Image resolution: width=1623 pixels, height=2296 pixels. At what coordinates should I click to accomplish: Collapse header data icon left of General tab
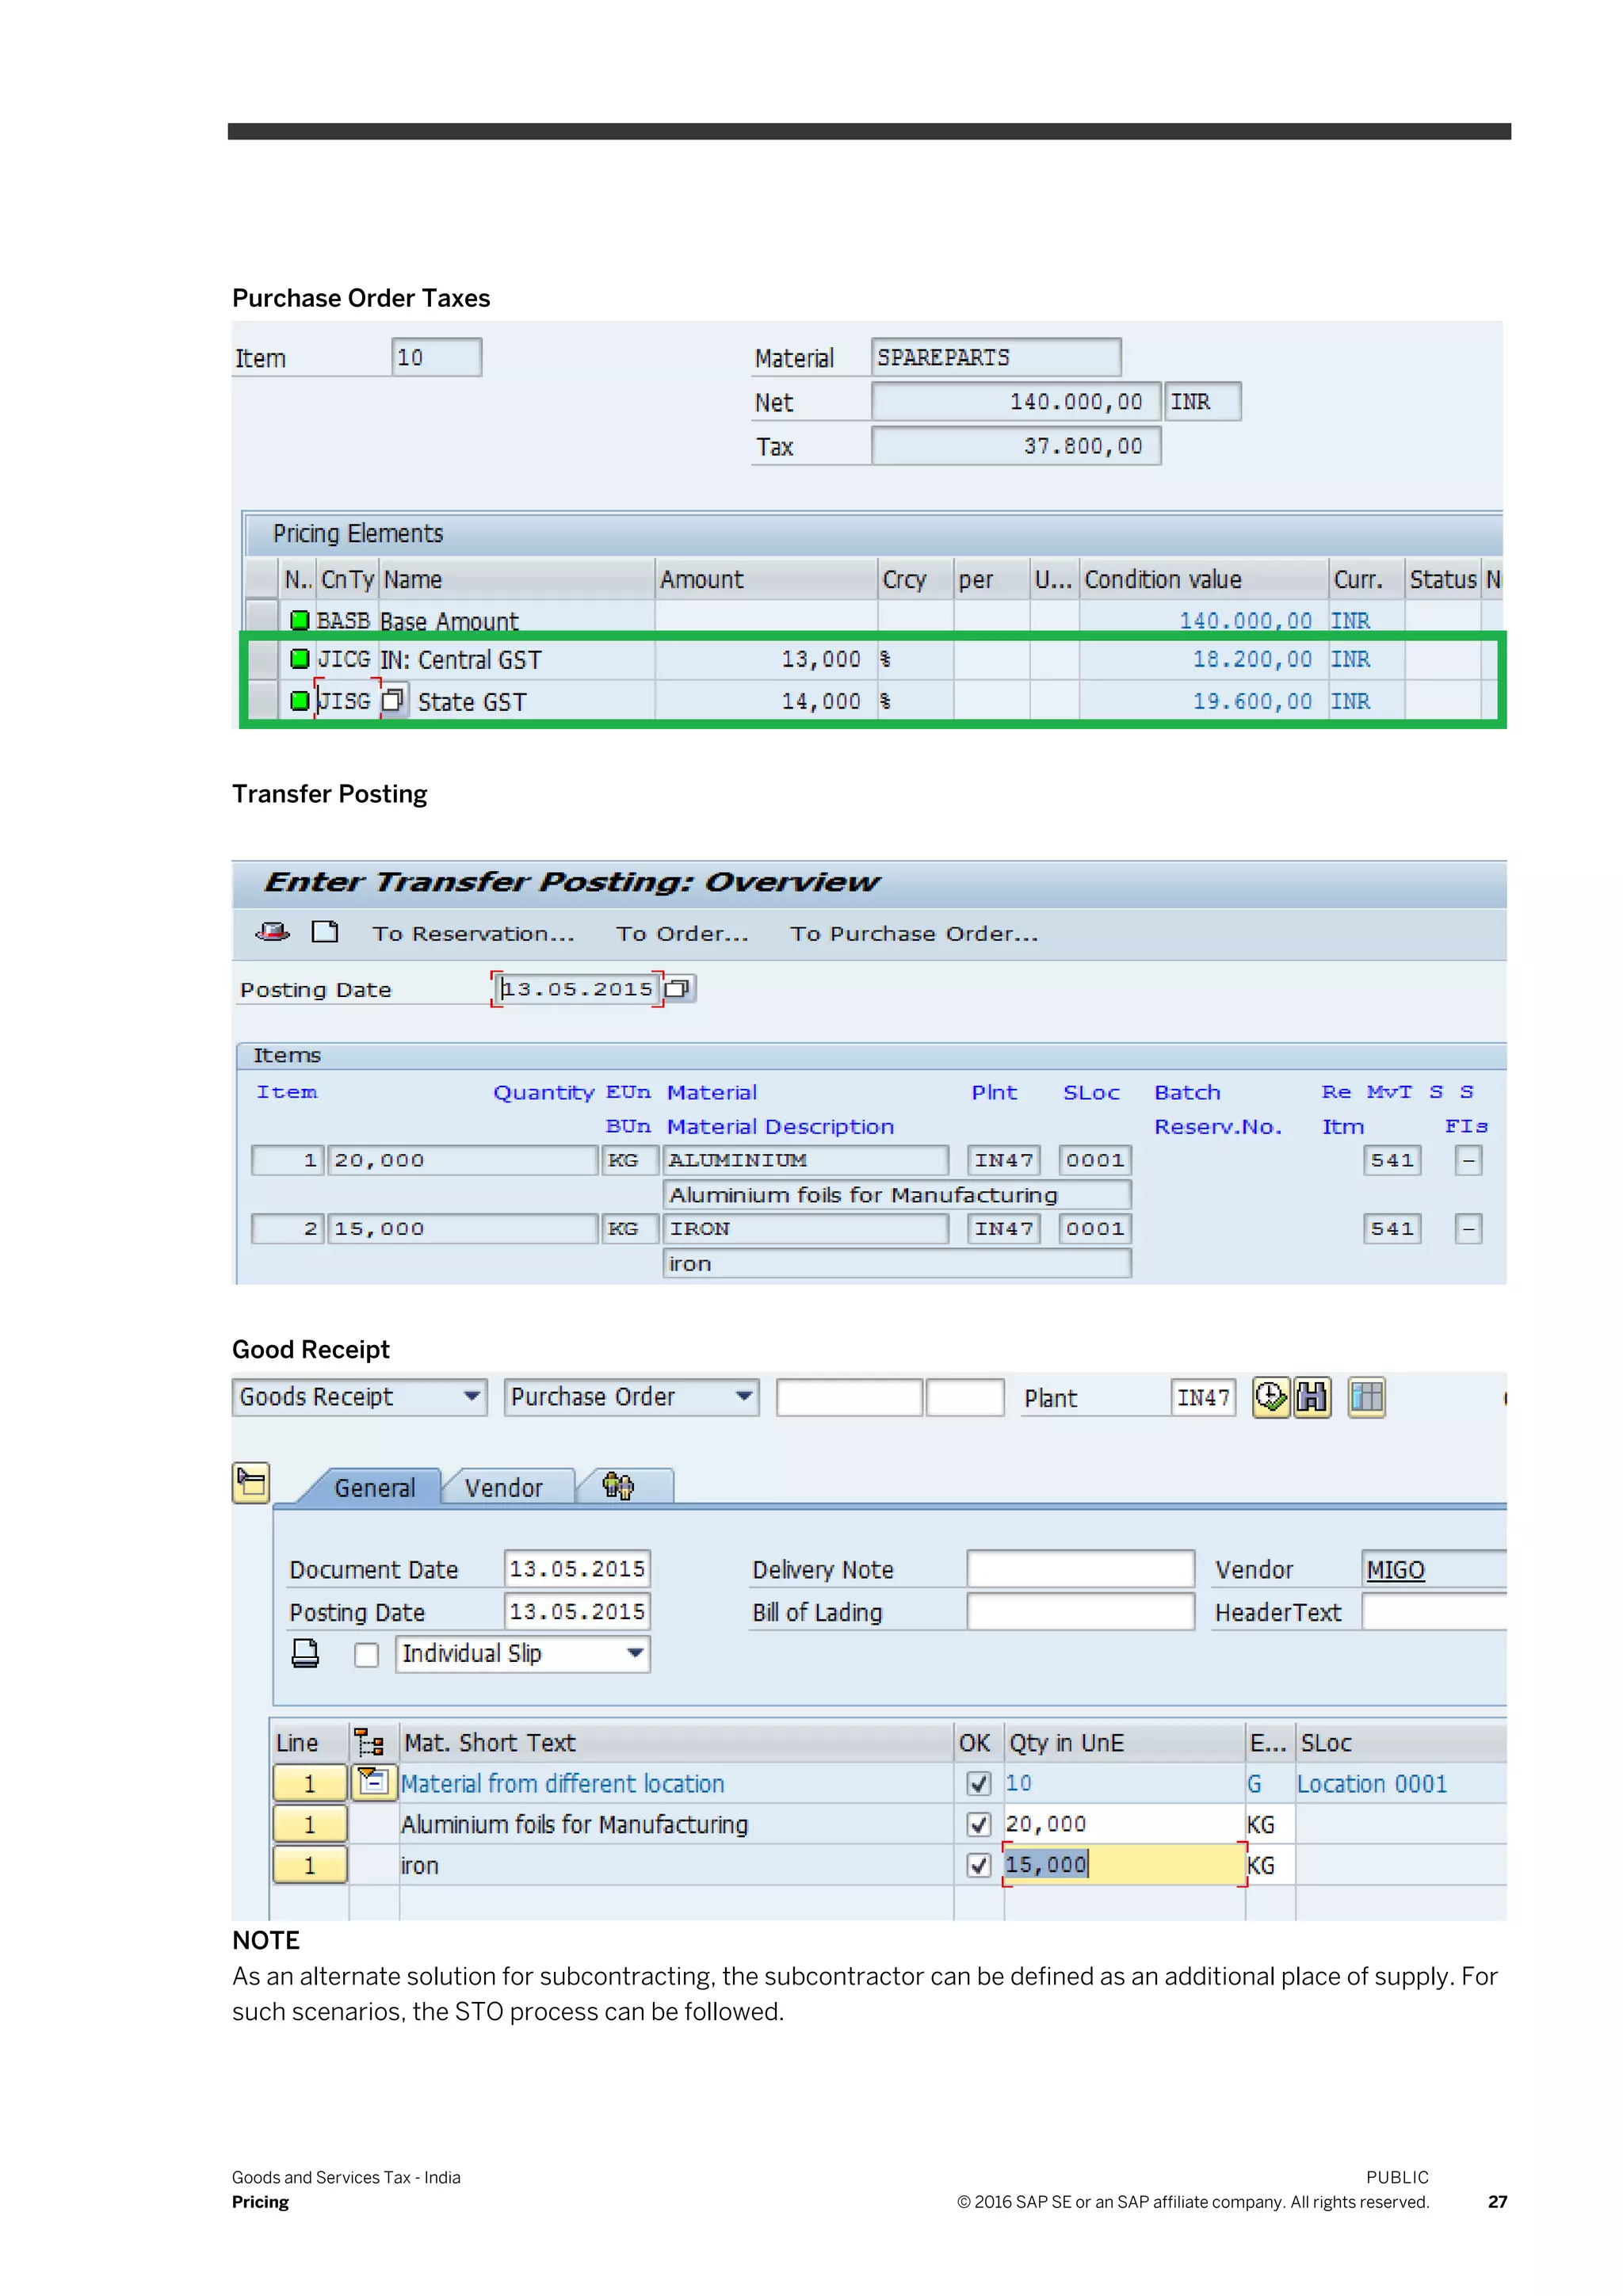coord(251,1482)
